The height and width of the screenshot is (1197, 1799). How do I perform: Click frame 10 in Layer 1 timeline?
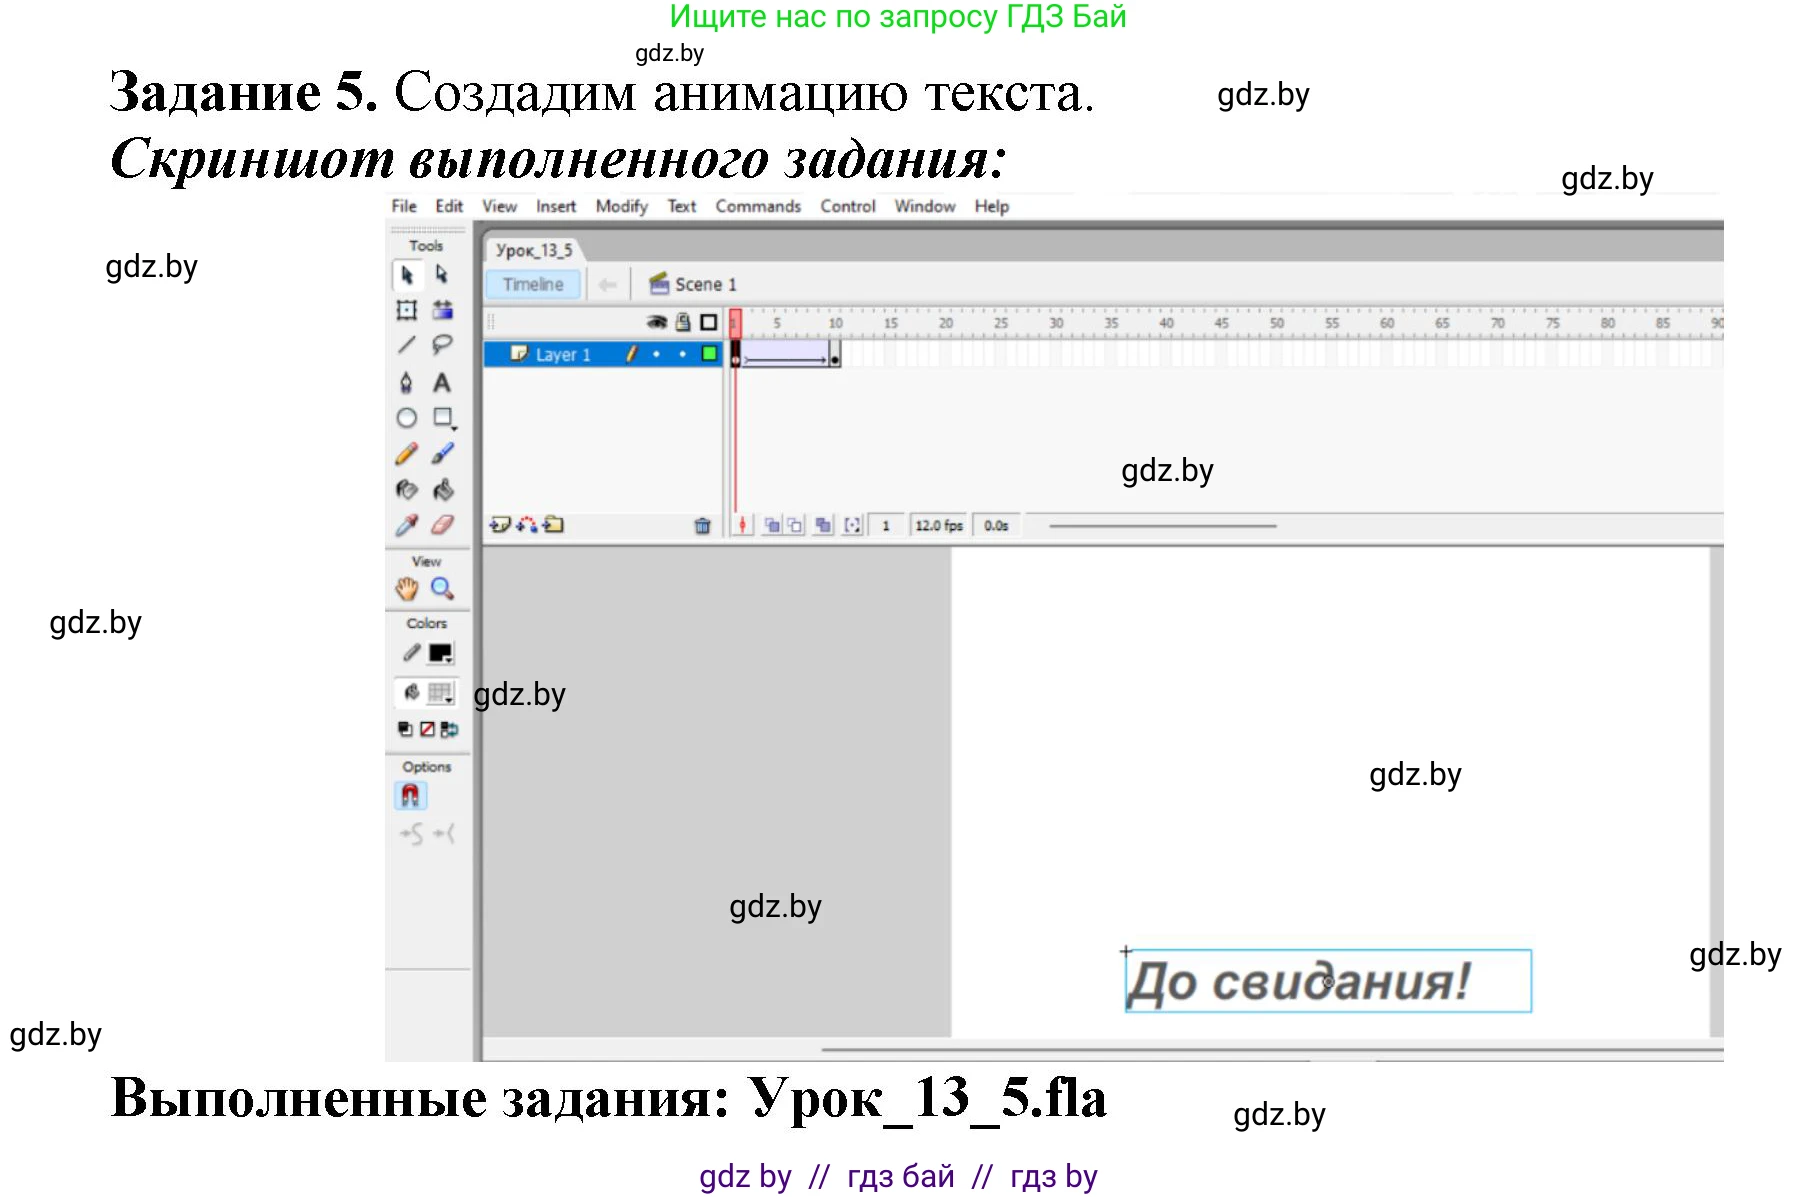tap(836, 355)
